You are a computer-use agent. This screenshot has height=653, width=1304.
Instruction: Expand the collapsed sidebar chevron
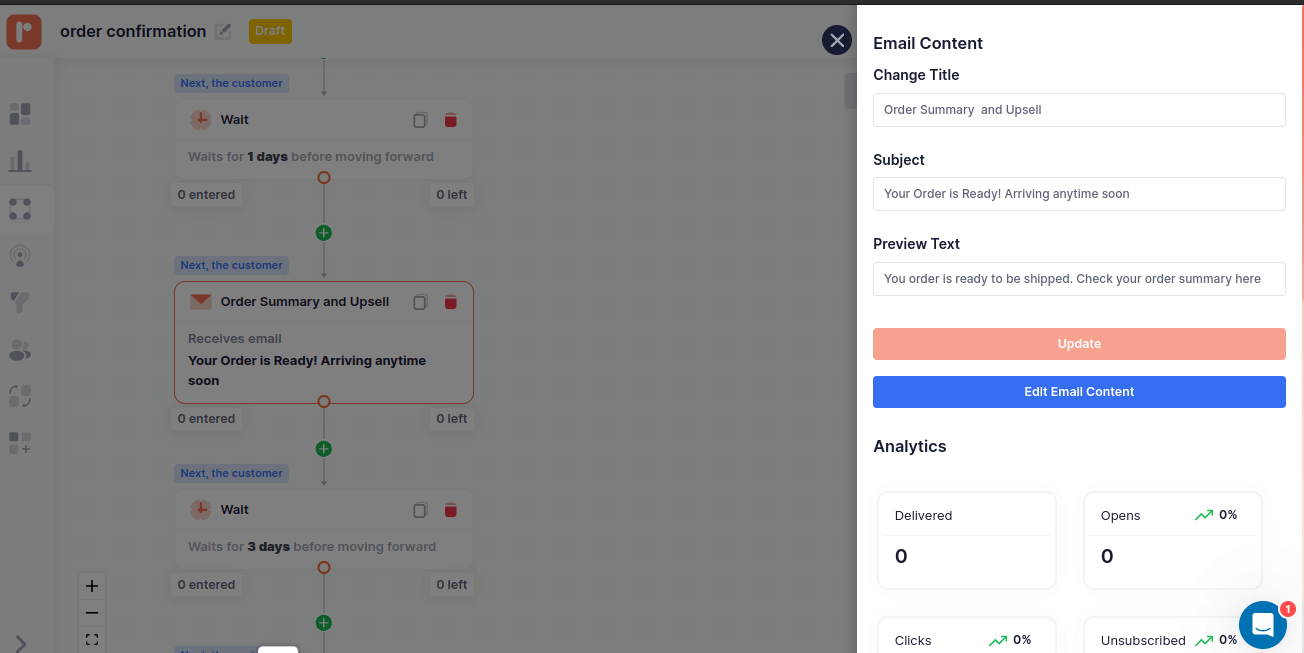click(x=20, y=643)
